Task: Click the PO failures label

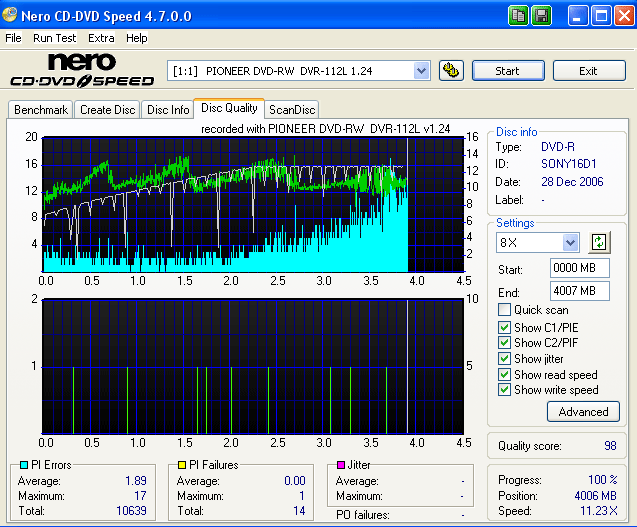Action: [x=363, y=515]
